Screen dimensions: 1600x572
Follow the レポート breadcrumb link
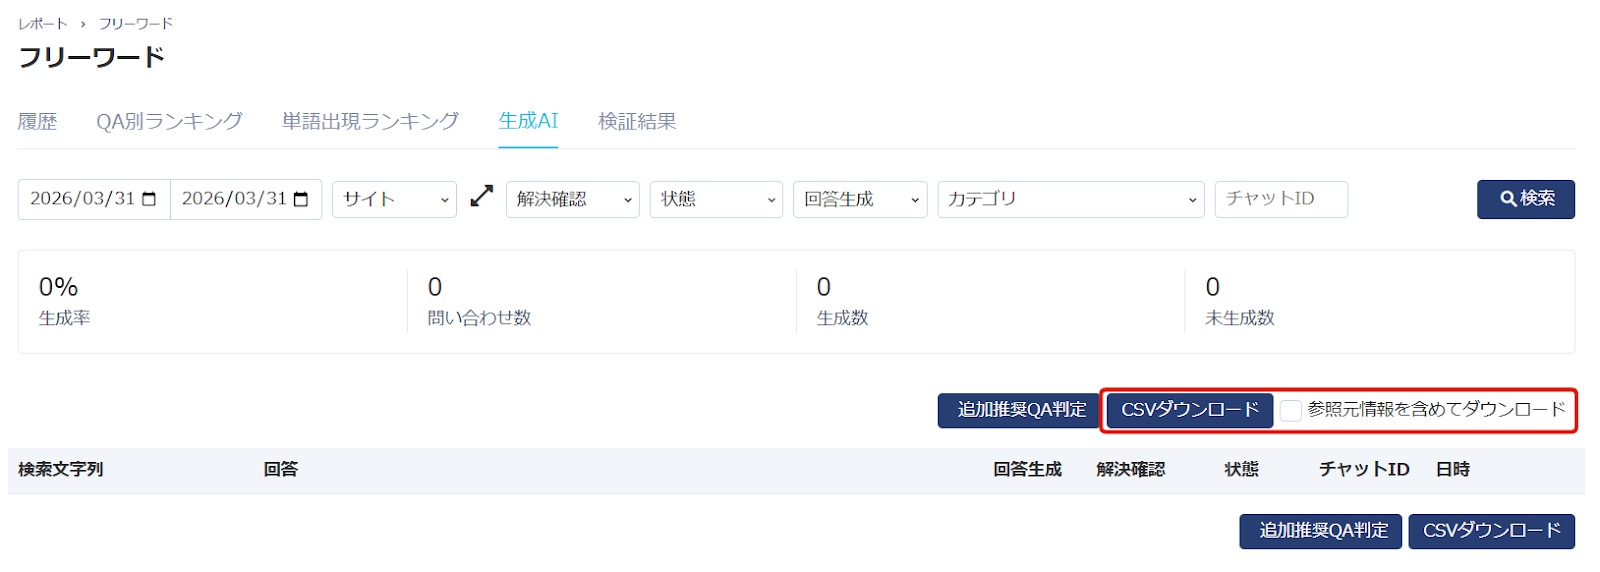[x=43, y=23]
